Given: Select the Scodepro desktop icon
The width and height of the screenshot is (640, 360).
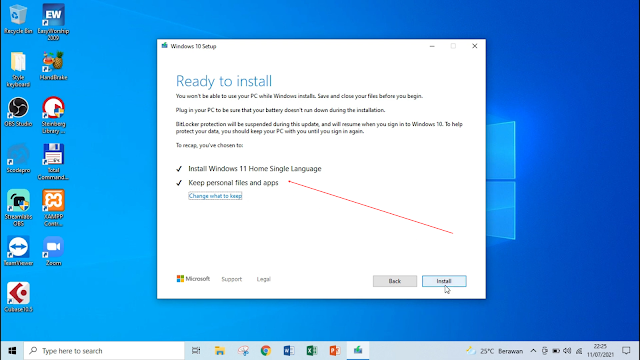Looking at the screenshot, I should (x=18, y=158).
